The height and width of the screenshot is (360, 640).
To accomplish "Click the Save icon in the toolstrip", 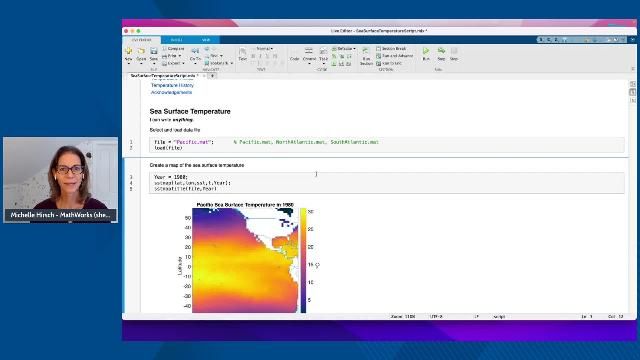I will point(153,53).
